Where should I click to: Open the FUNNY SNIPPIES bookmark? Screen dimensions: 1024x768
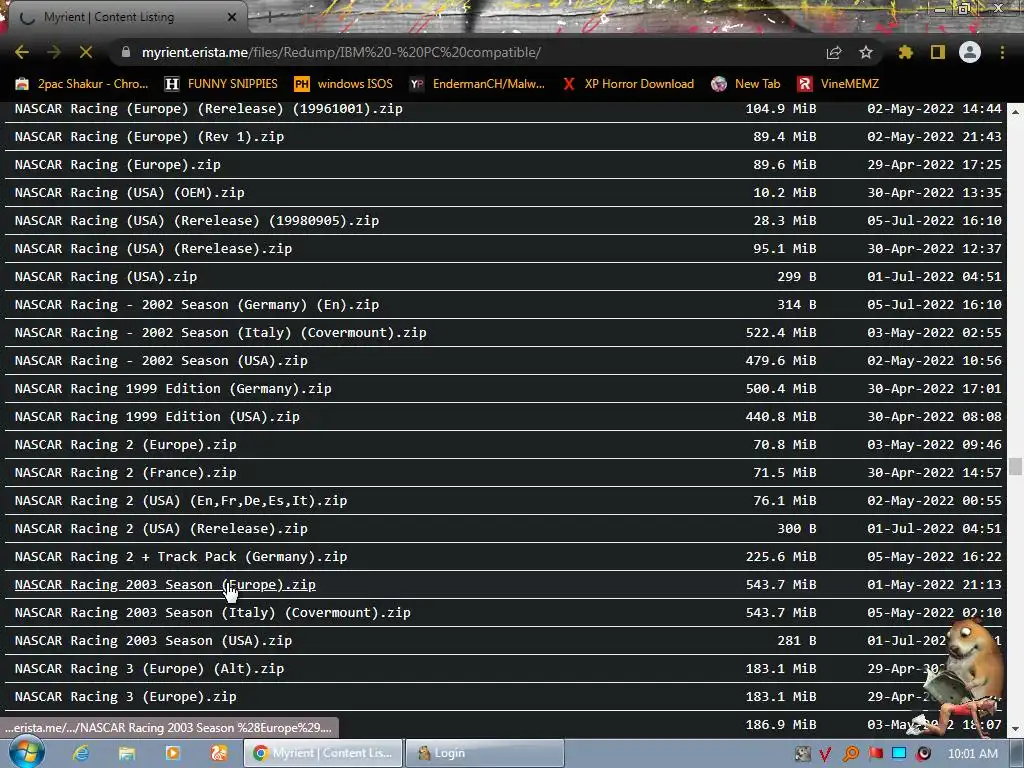[221, 84]
